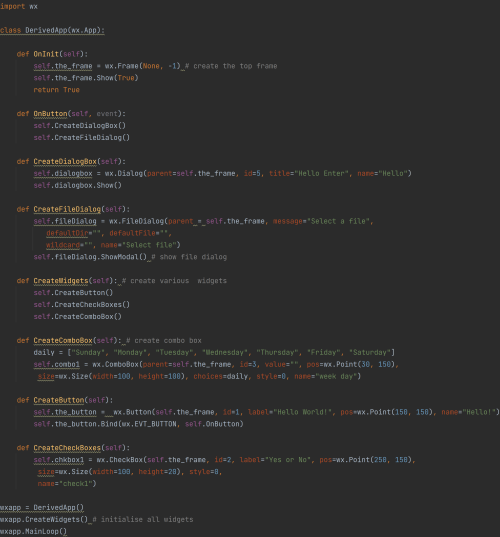
Task: Click 'def OnButton(self, event):' definition
Action: coord(71,114)
